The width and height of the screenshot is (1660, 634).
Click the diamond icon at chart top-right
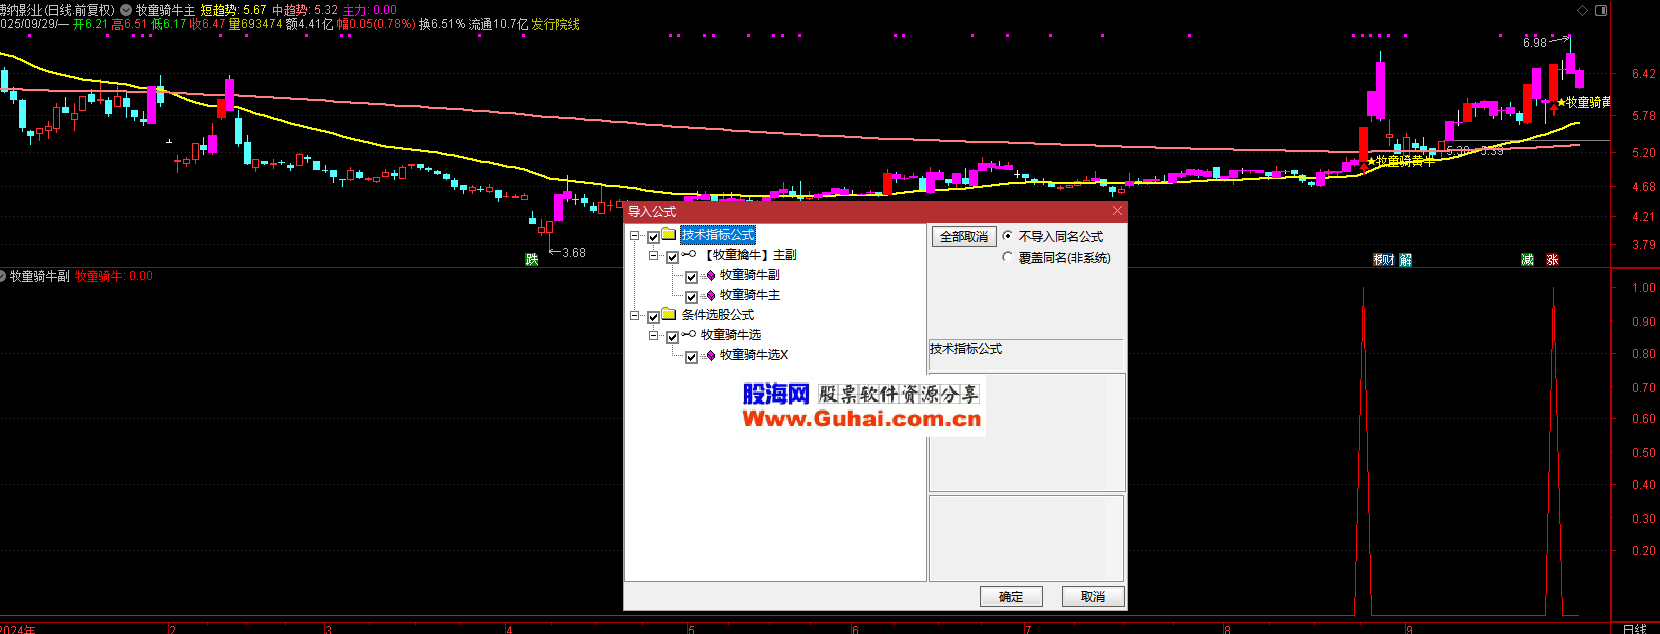point(1582,10)
